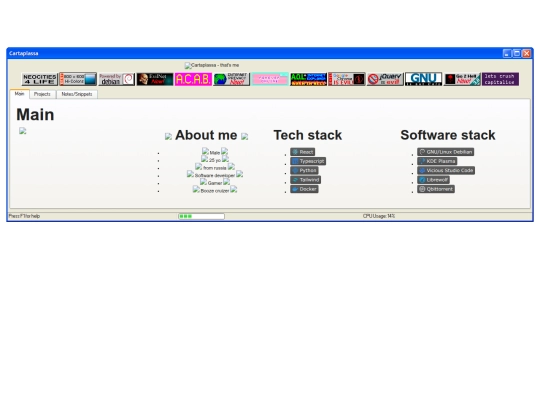Click the AOL green and blue badge
The width and height of the screenshot is (540, 405).
click(x=308, y=79)
